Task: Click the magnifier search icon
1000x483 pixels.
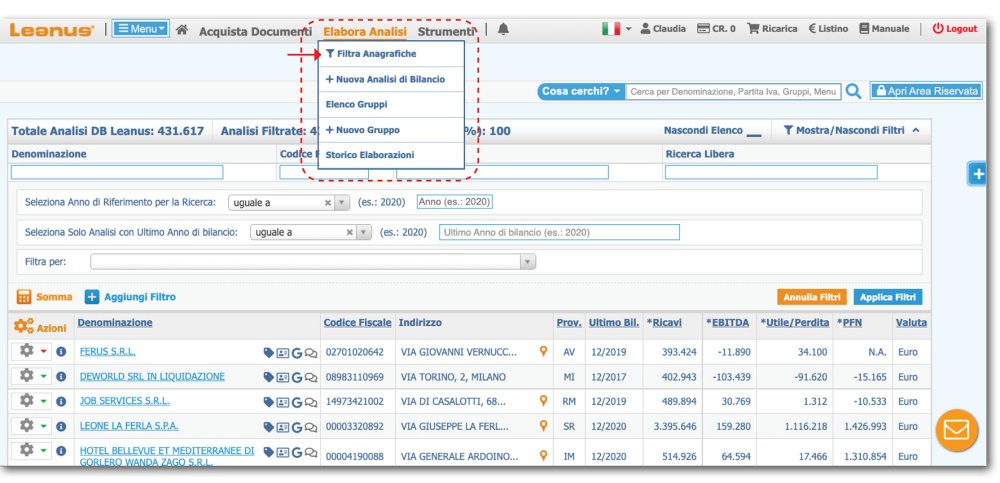Action: (x=853, y=92)
